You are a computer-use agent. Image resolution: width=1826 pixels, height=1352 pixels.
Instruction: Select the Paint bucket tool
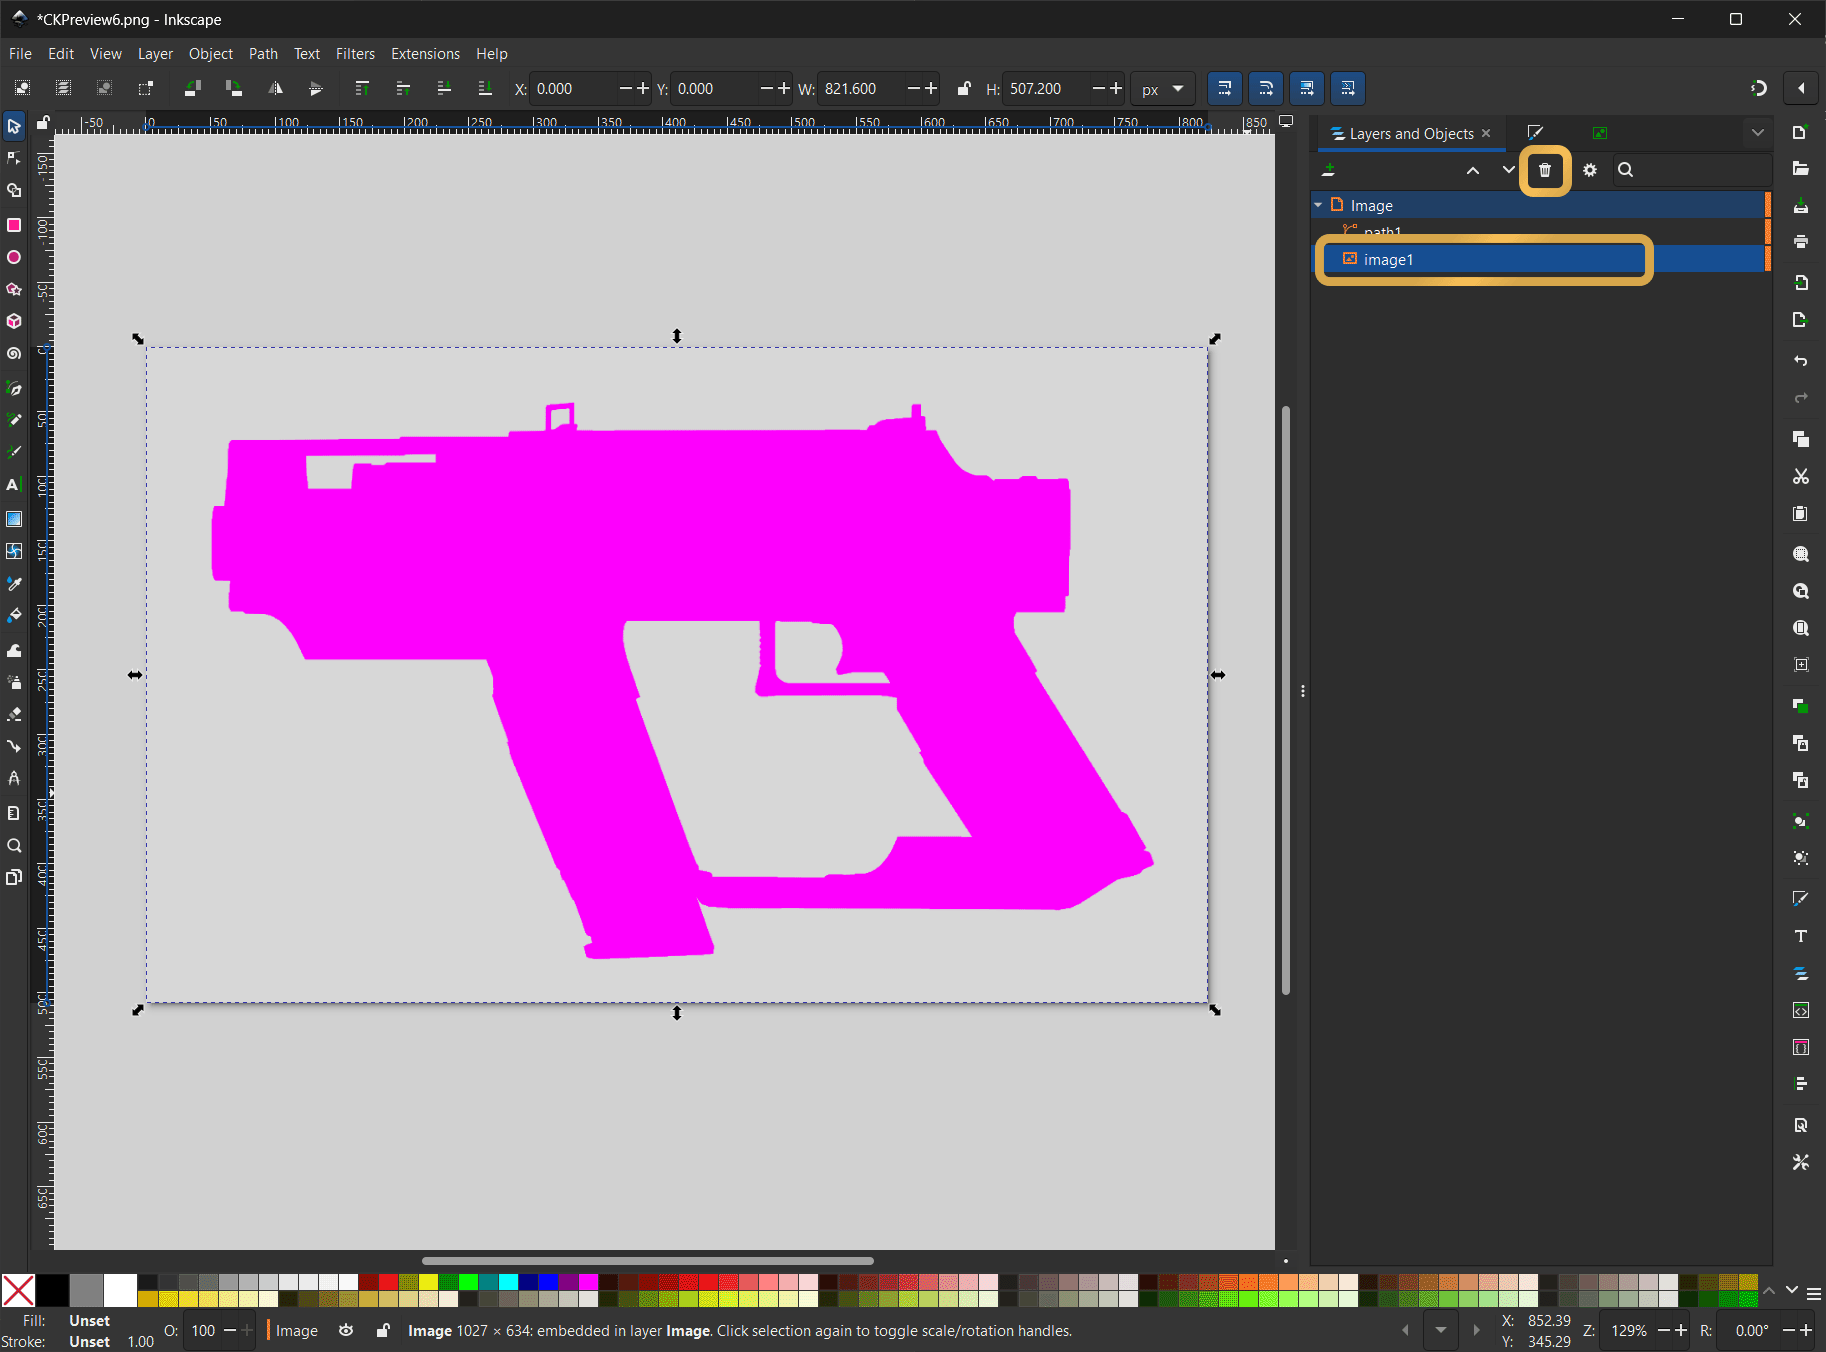[14, 615]
